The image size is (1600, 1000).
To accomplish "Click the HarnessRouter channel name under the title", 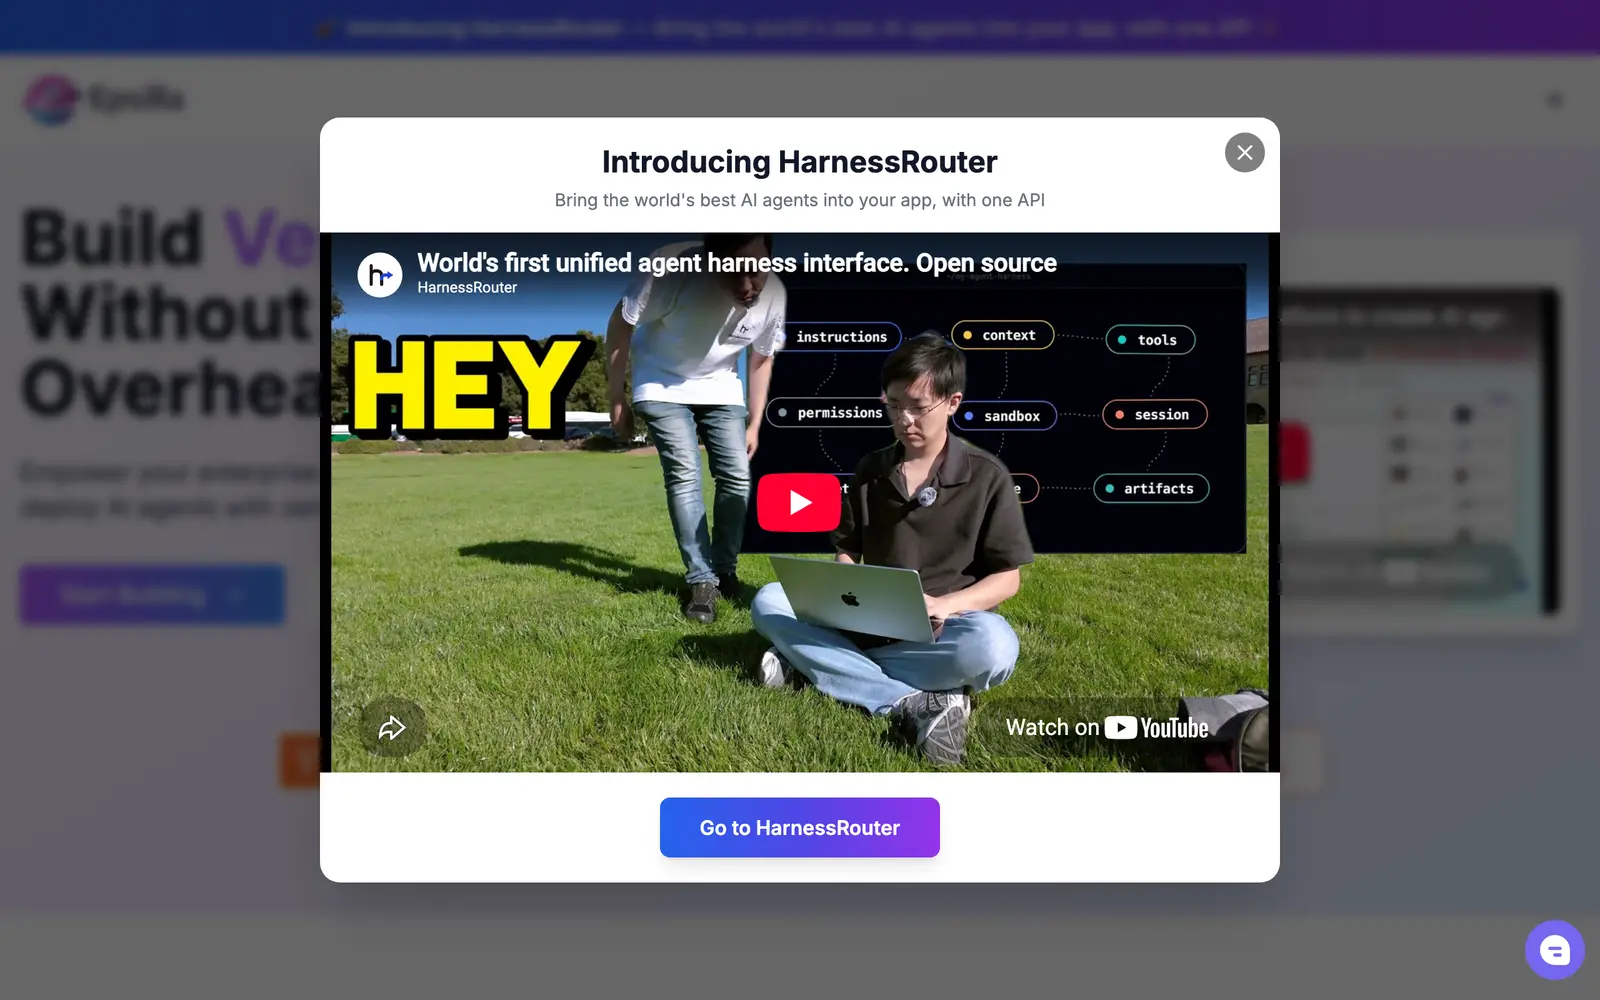I will tap(467, 288).
